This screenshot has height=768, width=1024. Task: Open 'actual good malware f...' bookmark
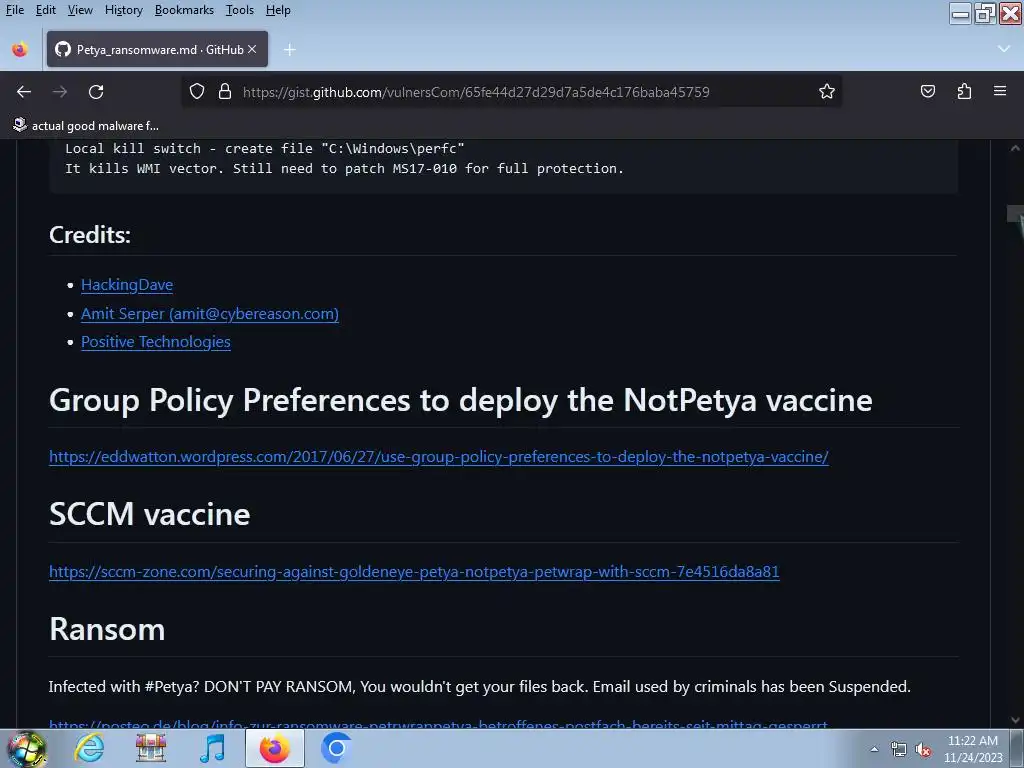[x=86, y=125]
